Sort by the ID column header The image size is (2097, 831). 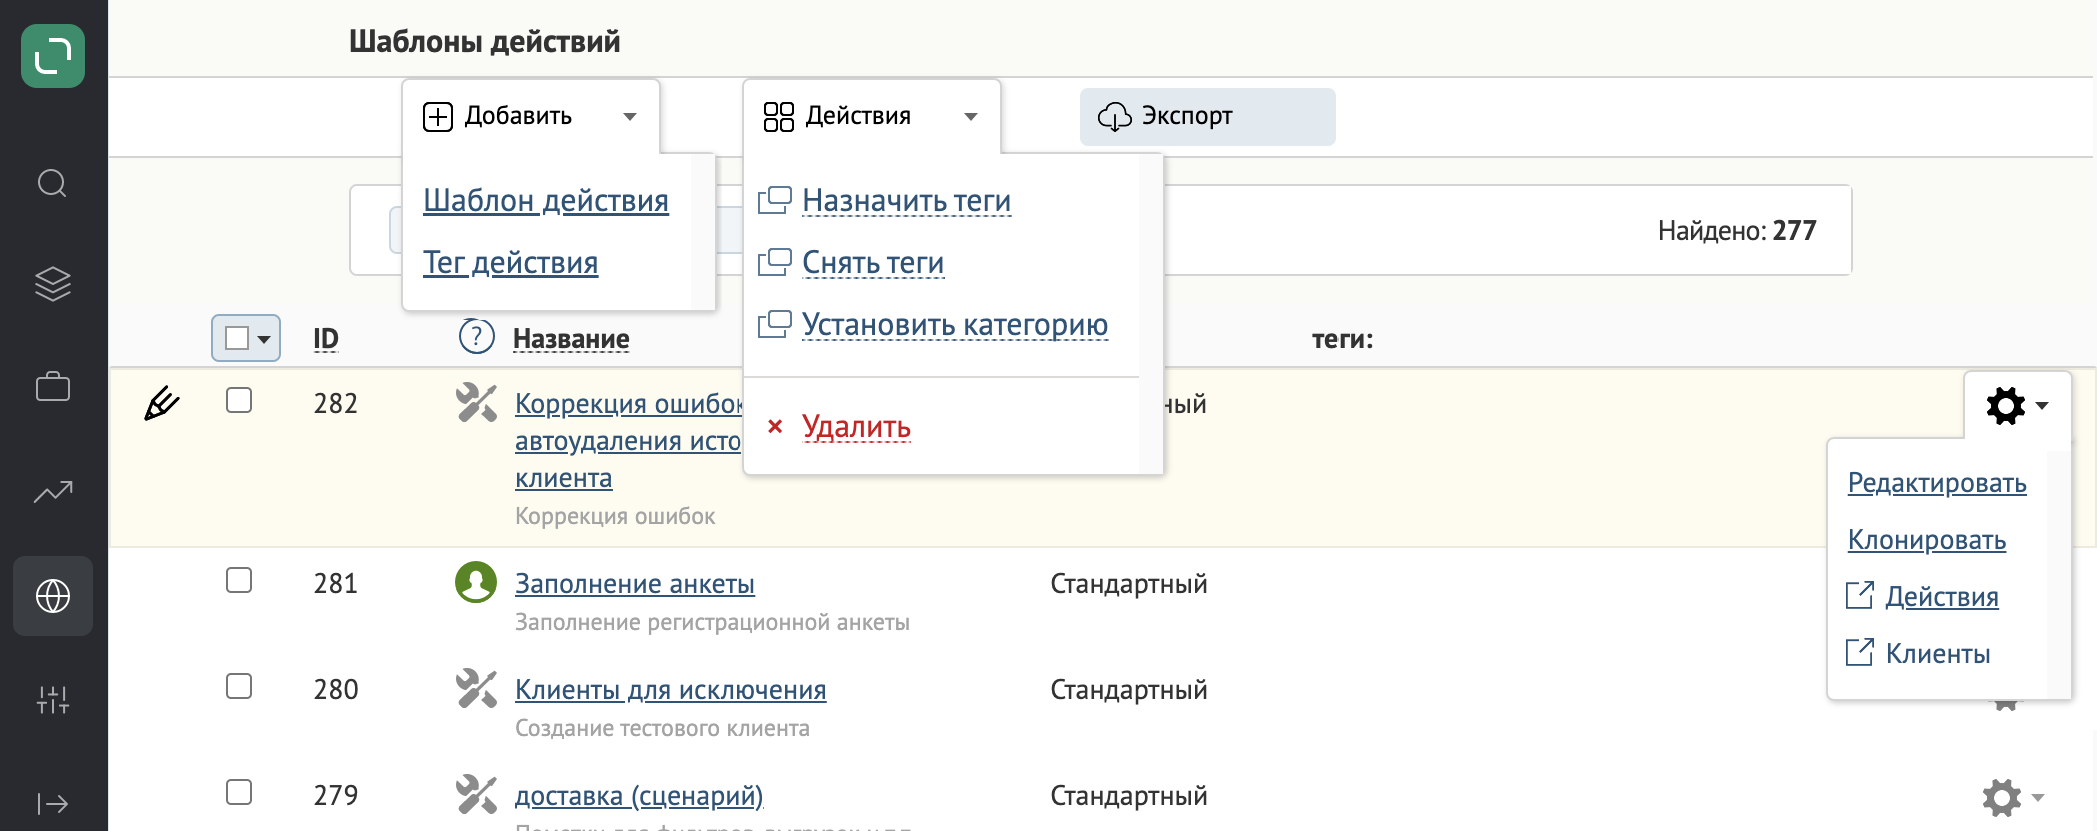click(x=326, y=338)
